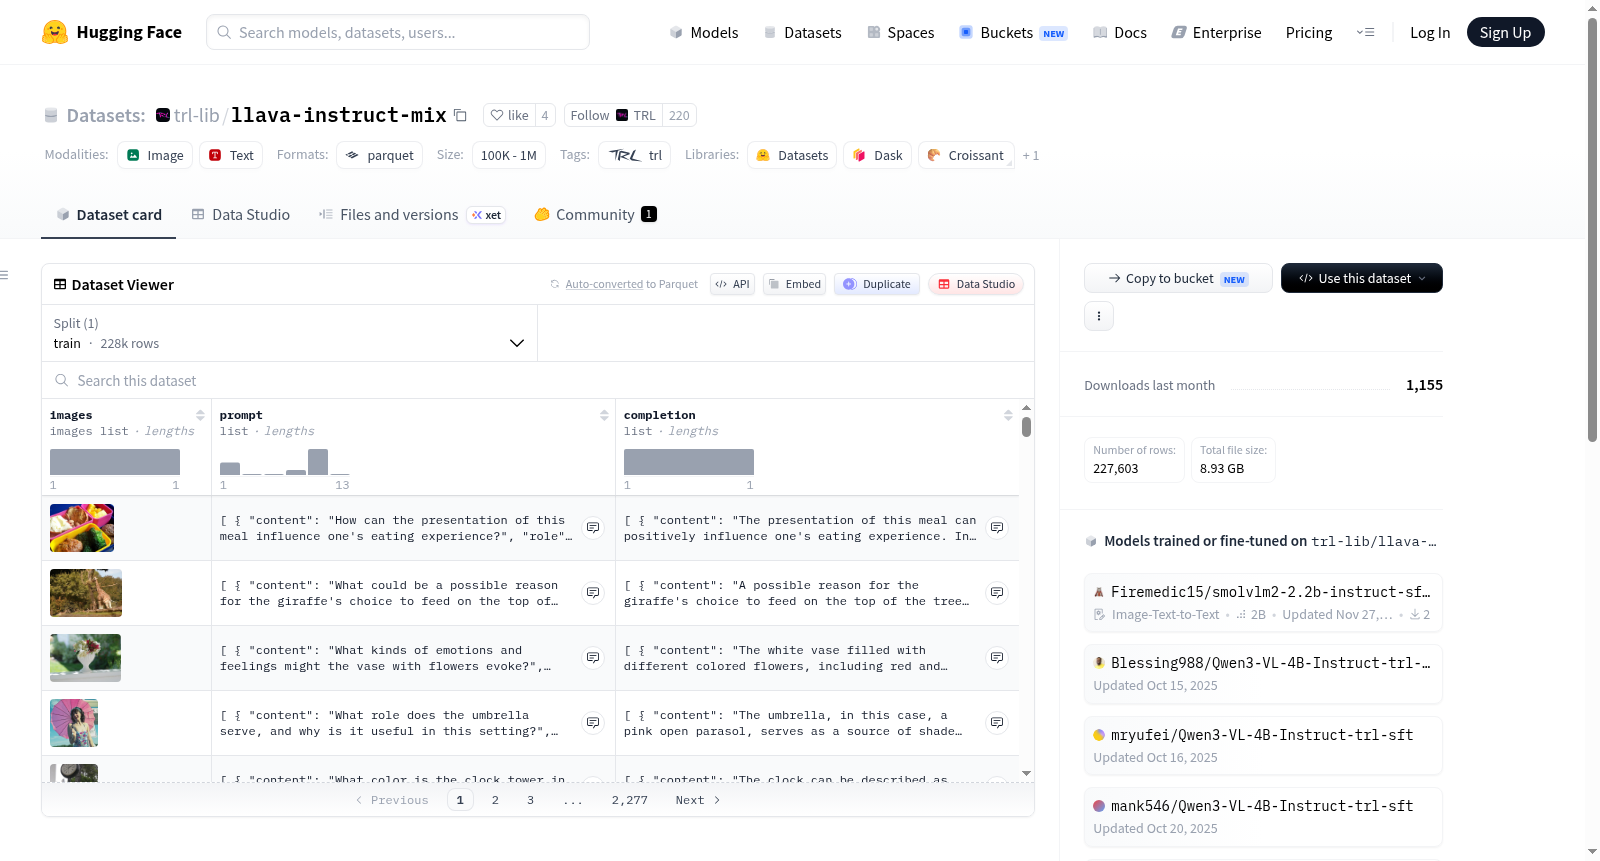The width and height of the screenshot is (1600, 861).
Task: Sort the prompt column with sort arrows
Action: pos(604,415)
